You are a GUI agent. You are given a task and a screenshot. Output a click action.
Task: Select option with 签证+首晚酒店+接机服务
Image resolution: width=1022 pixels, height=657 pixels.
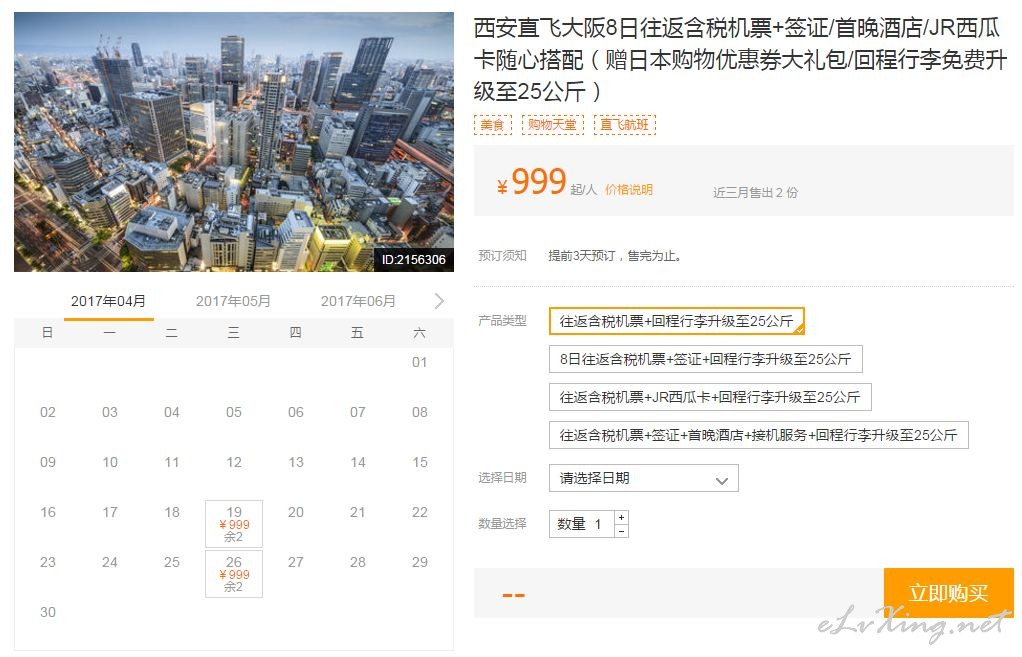coord(759,435)
